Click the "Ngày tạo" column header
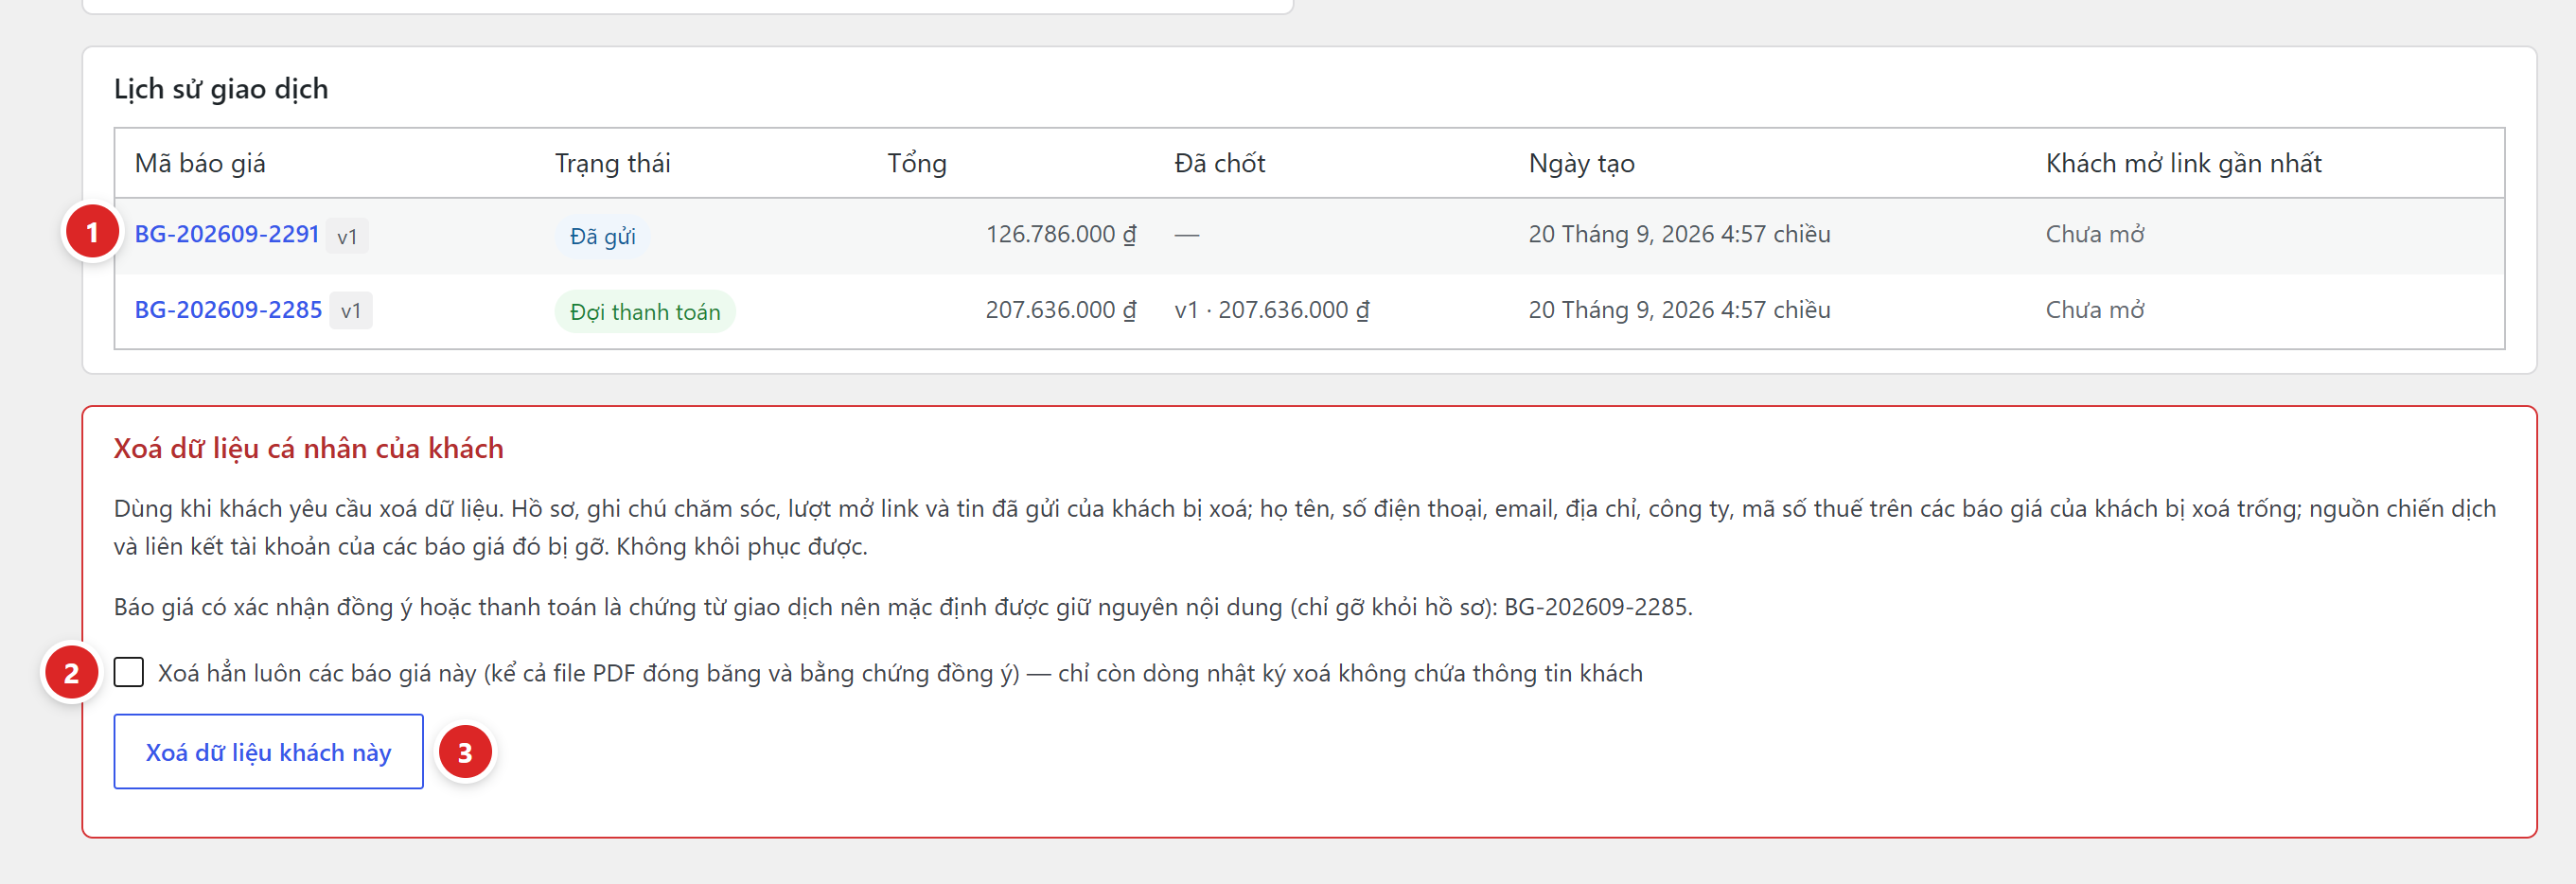Image resolution: width=2576 pixels, height=884 pixels. click(x=1582, y=163)
